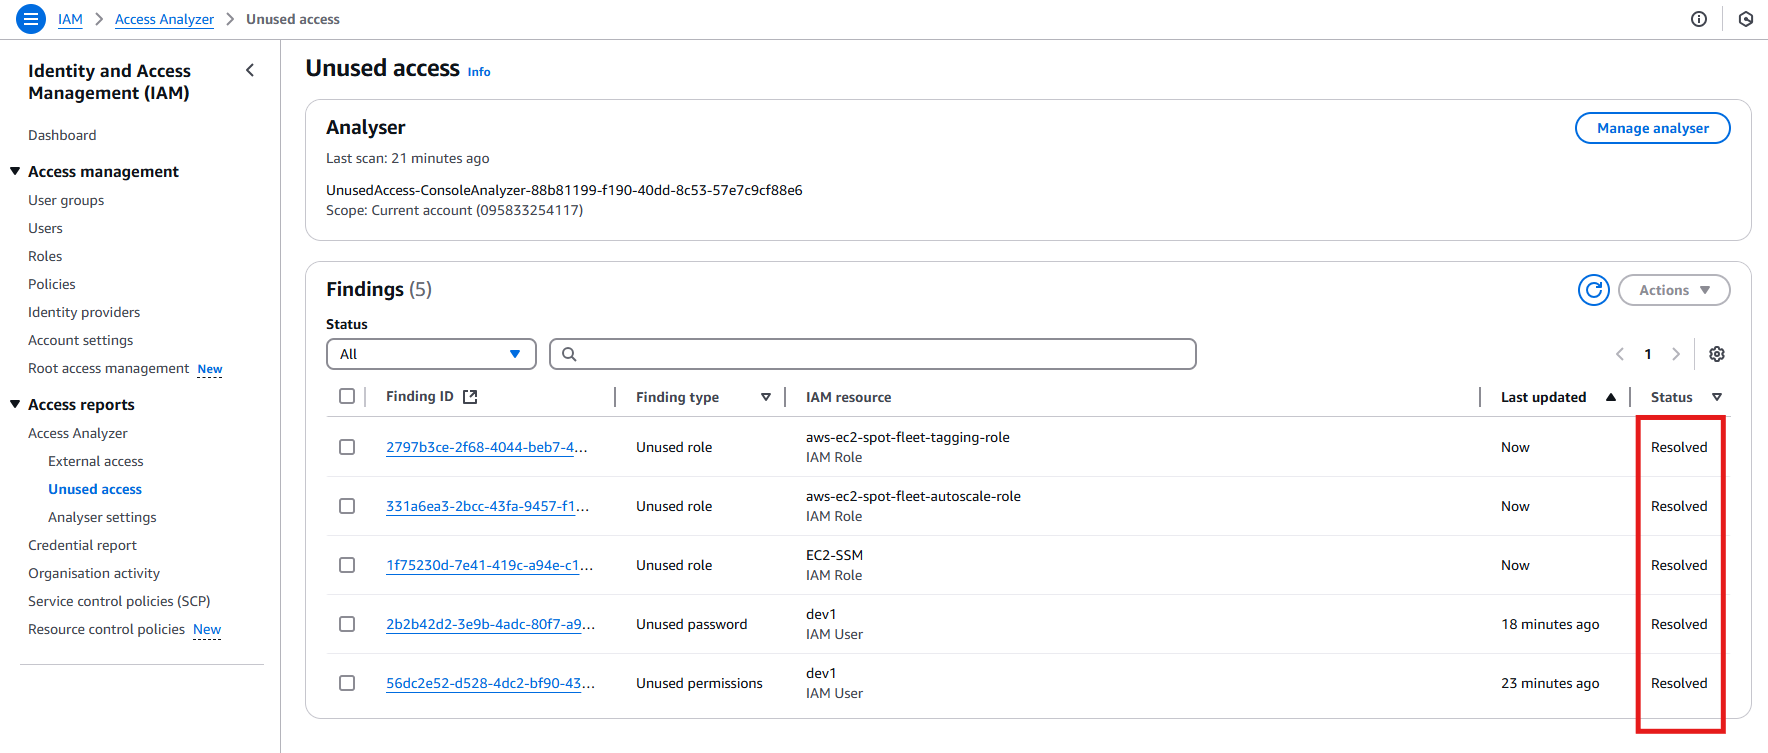Click the info circle icon in top bar

coord(1699,19)
